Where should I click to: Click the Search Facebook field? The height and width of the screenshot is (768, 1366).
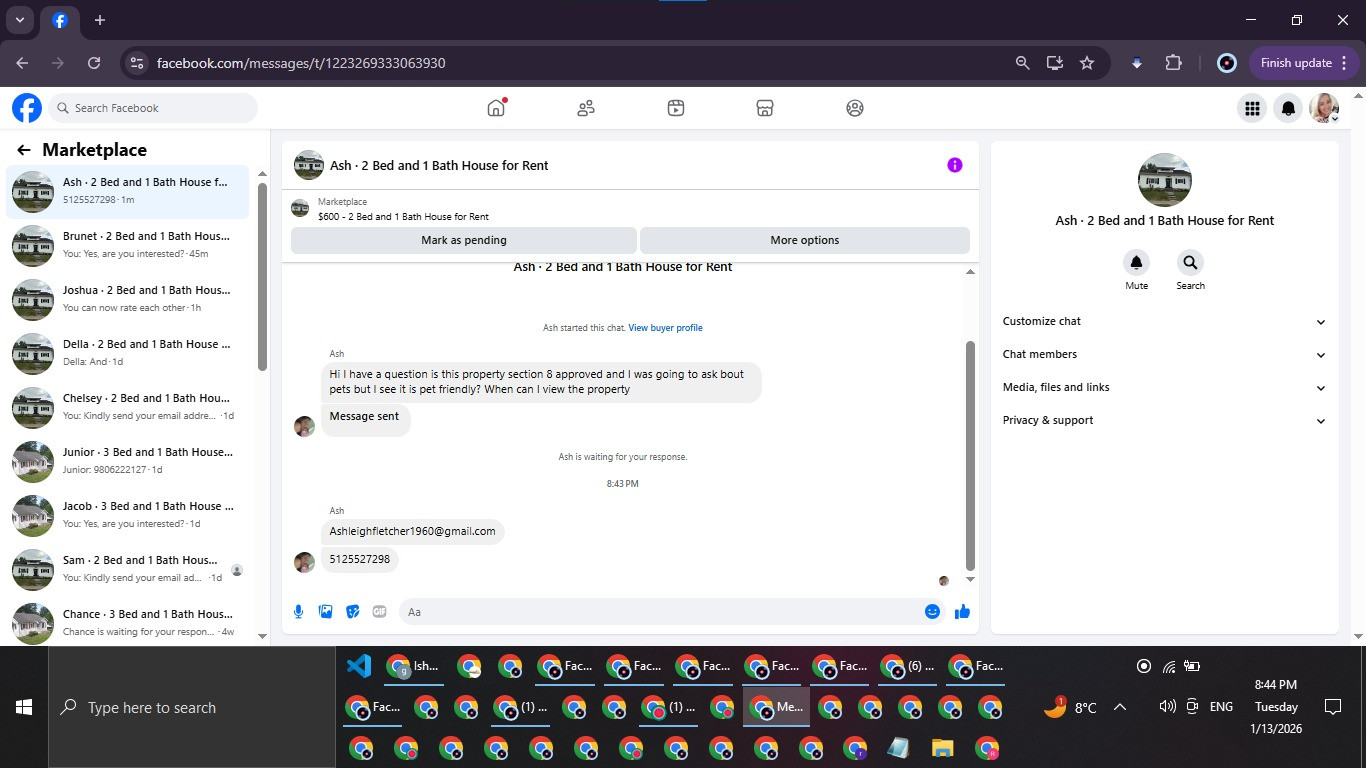coord(153,108)
